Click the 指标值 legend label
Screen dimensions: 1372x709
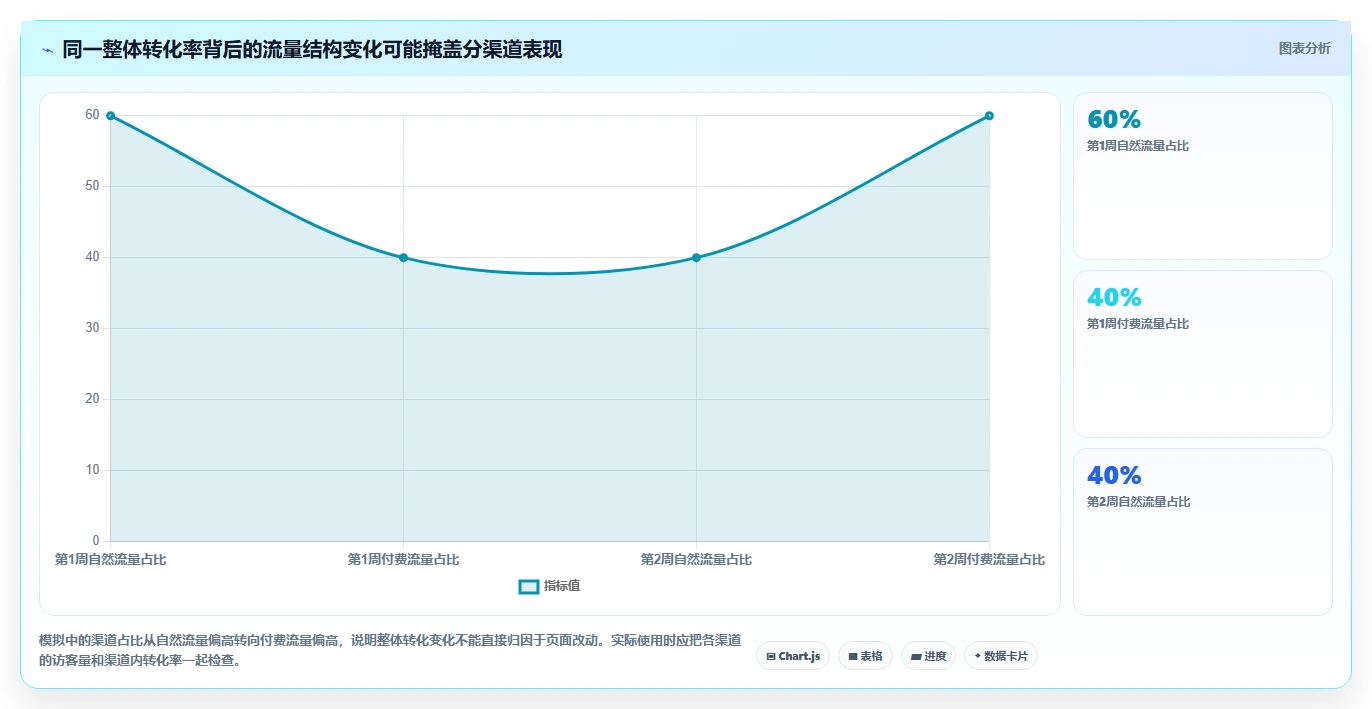[x=562, y=586]
